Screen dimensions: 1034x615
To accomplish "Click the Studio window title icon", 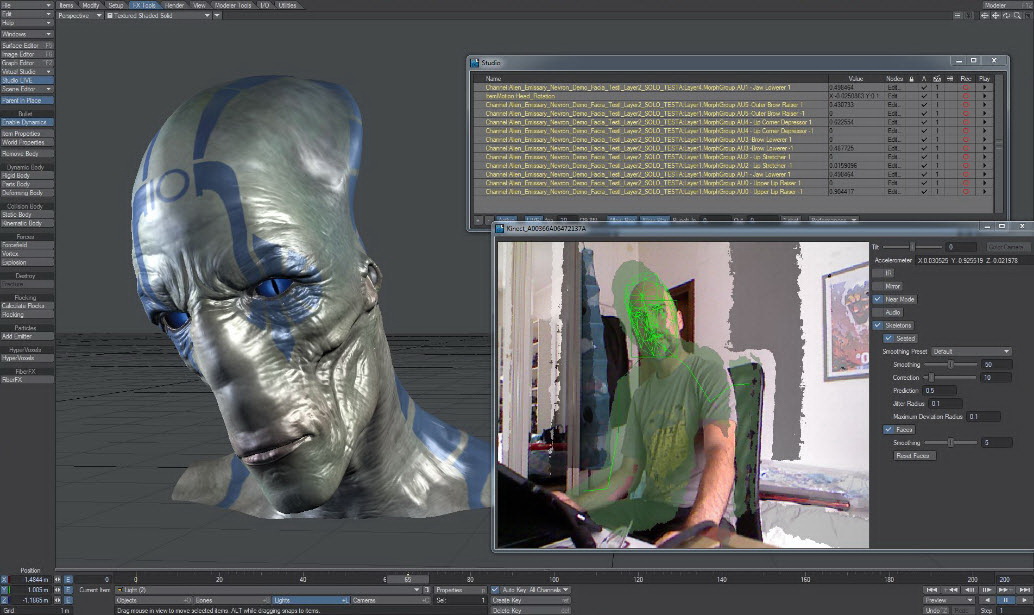I will [x=475, y=62].
